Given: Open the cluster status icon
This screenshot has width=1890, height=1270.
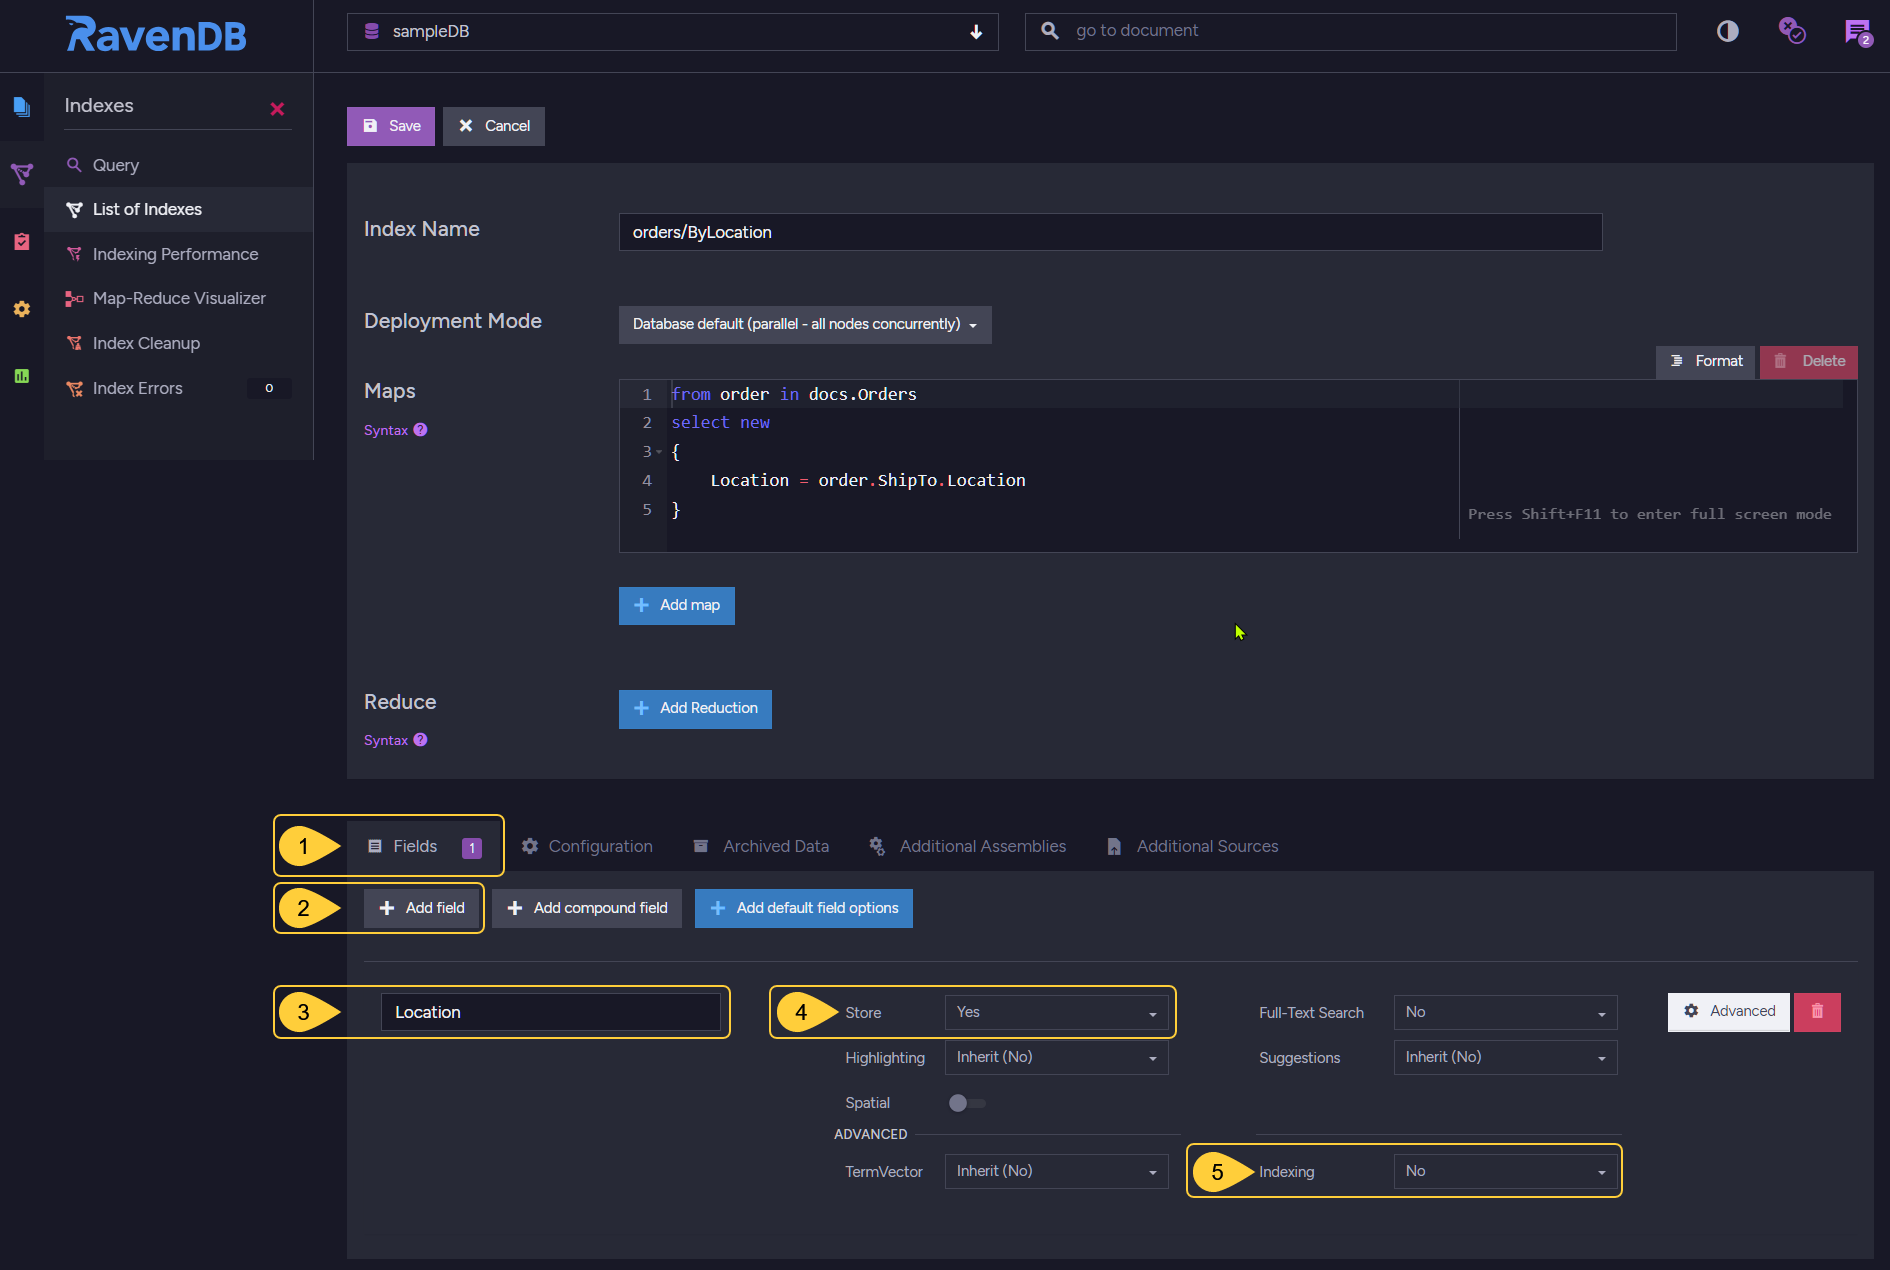Looking at the screenshot, I should pyautogui.click(x=1791, y=31).
